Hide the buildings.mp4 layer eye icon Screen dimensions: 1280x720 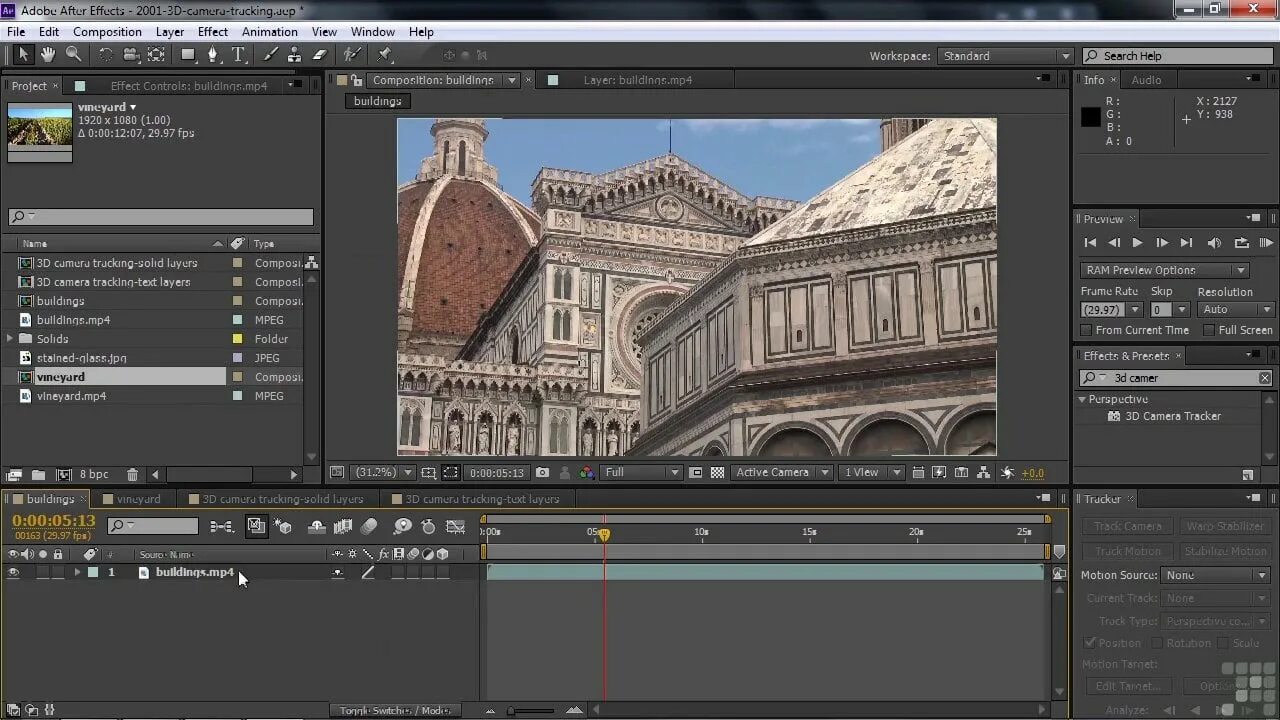[14, 573]
